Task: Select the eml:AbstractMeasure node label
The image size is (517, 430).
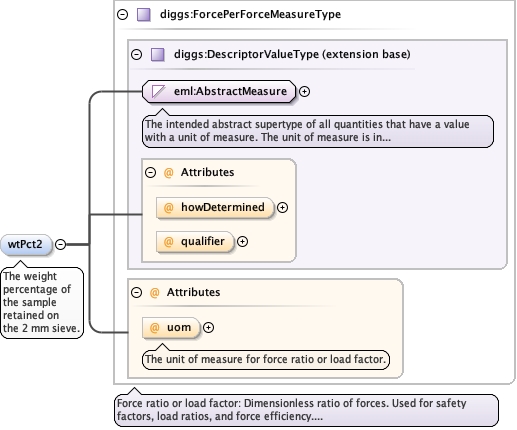Action: click(x=230, y=91)
